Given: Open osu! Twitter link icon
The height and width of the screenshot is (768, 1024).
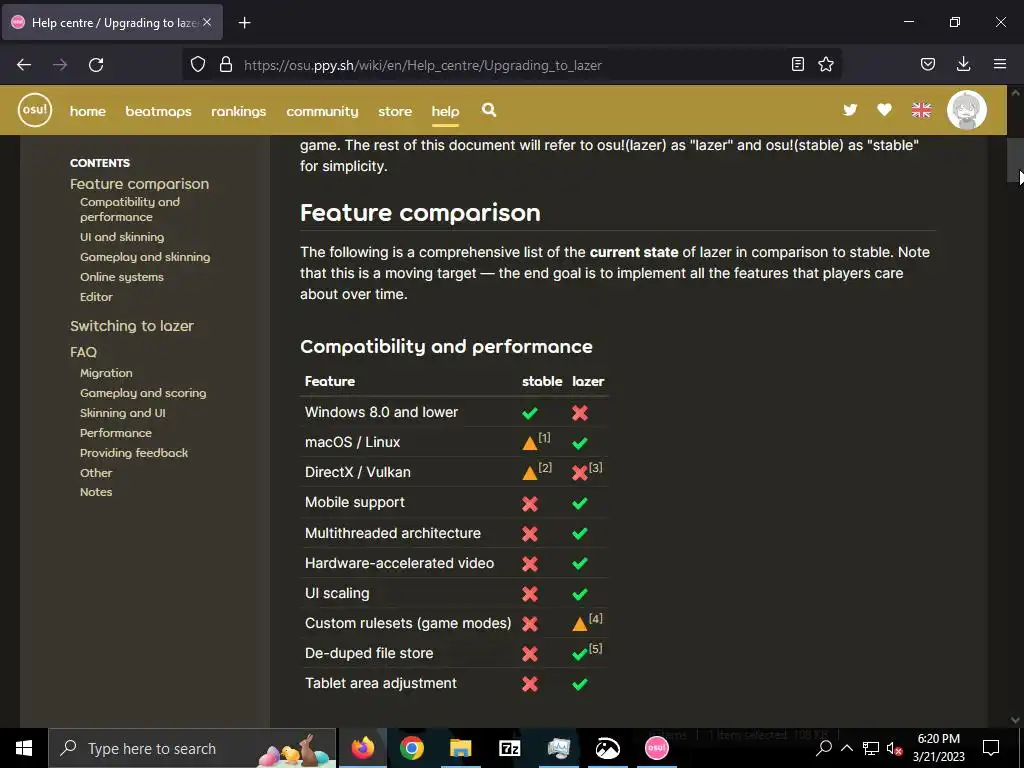Looking at the screenshot, I should pos(850,110).
